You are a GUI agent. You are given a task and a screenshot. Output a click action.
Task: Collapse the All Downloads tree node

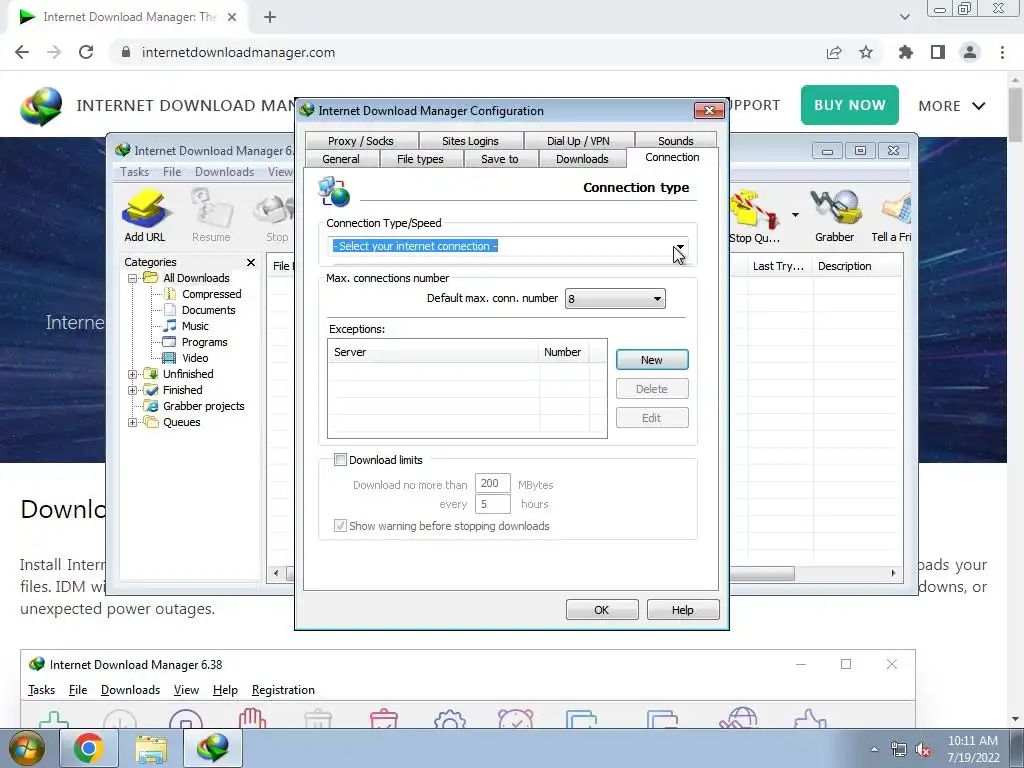(133, 278)
